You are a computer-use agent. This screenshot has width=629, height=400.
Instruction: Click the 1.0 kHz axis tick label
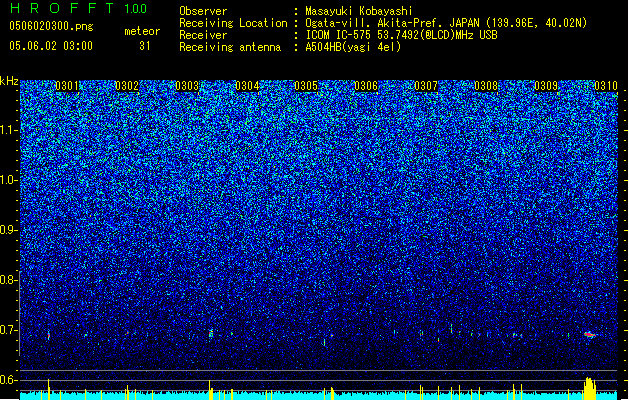pyautogui.click(x=8, y=180)
